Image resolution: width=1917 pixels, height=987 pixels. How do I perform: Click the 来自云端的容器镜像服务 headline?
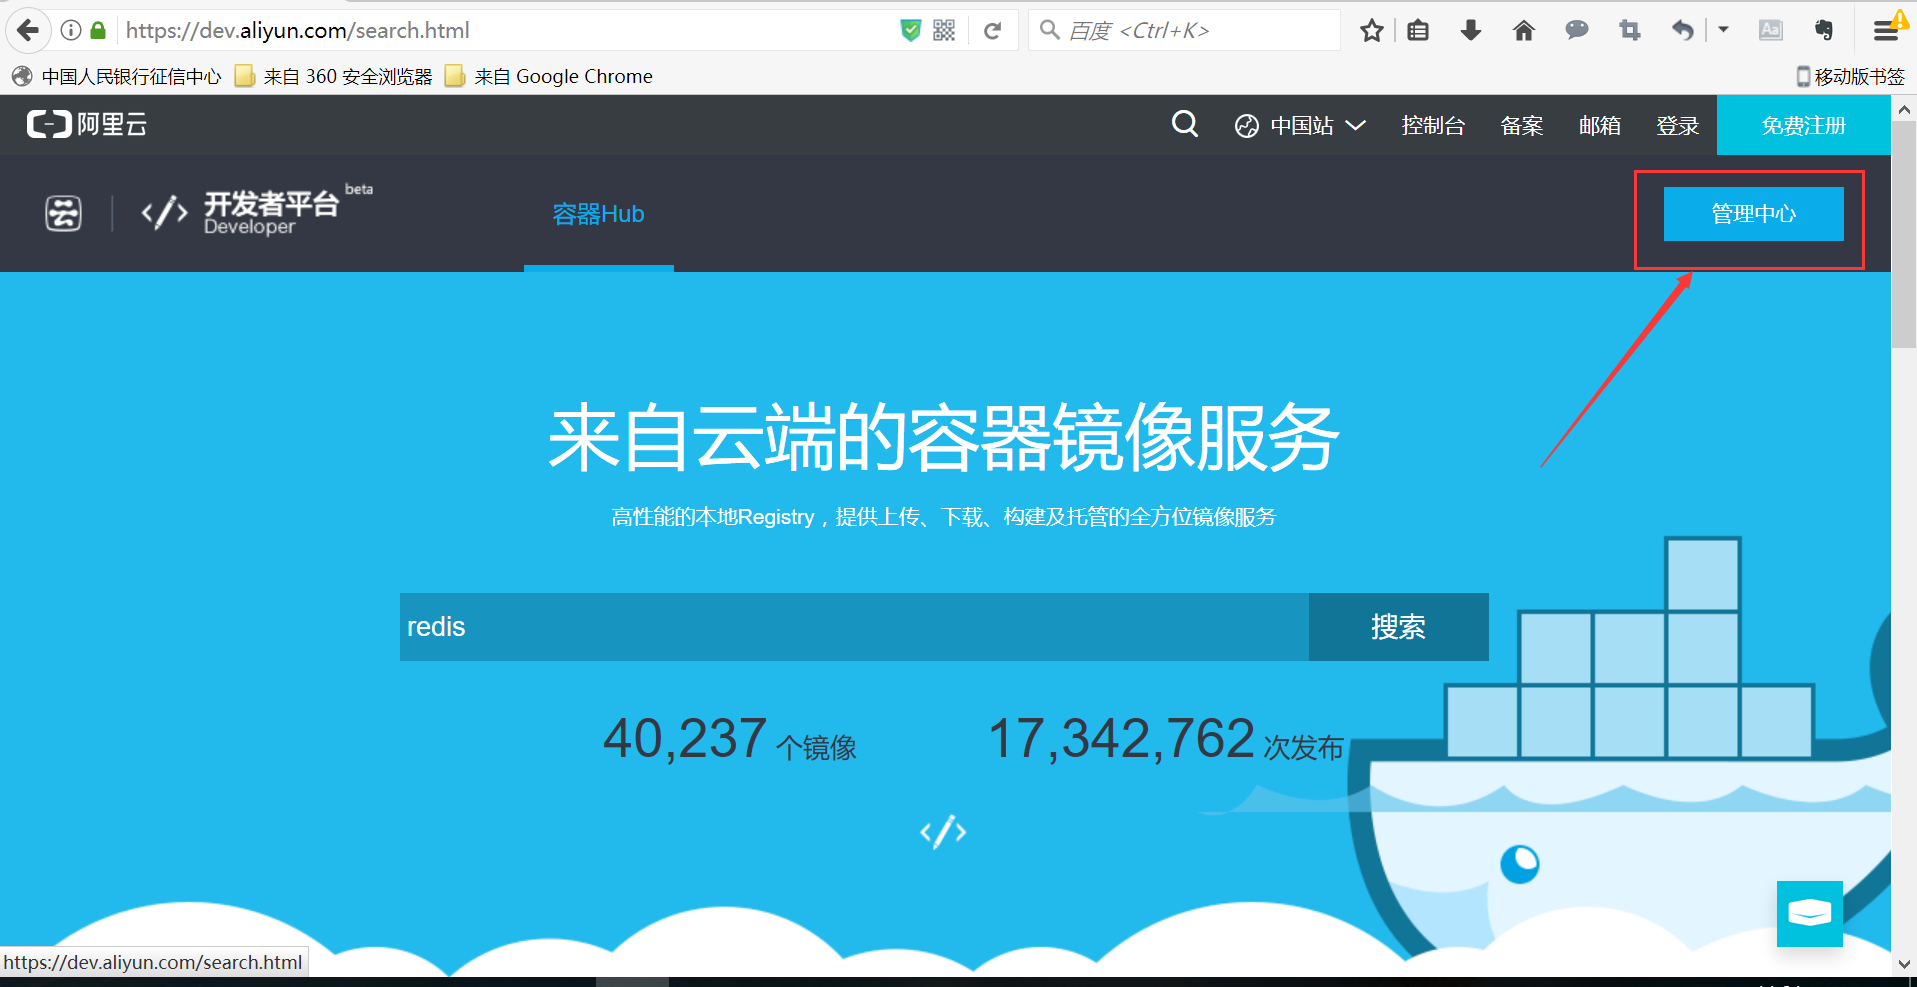point(943,437)
